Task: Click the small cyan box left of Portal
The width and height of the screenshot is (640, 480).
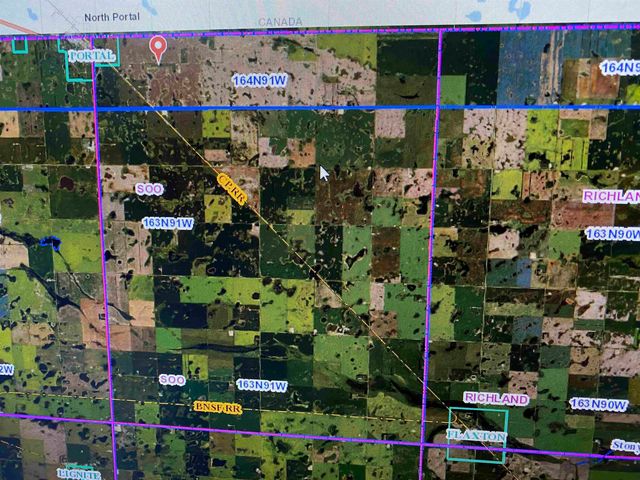Action: click(x=19, y=44)
